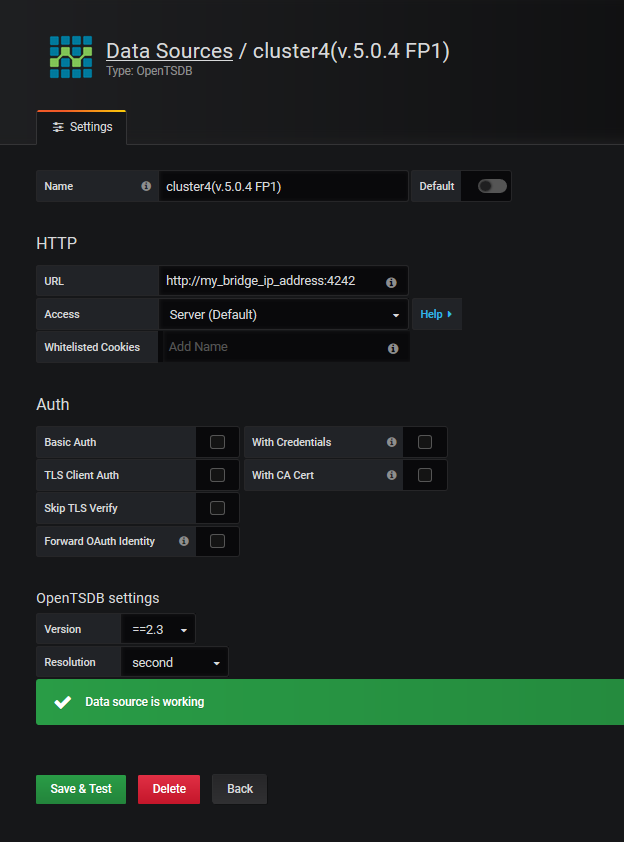Viewport: 624px width, 842px height.
Task: Enable the Basic Auth checkbox
Action: [217, 442]
